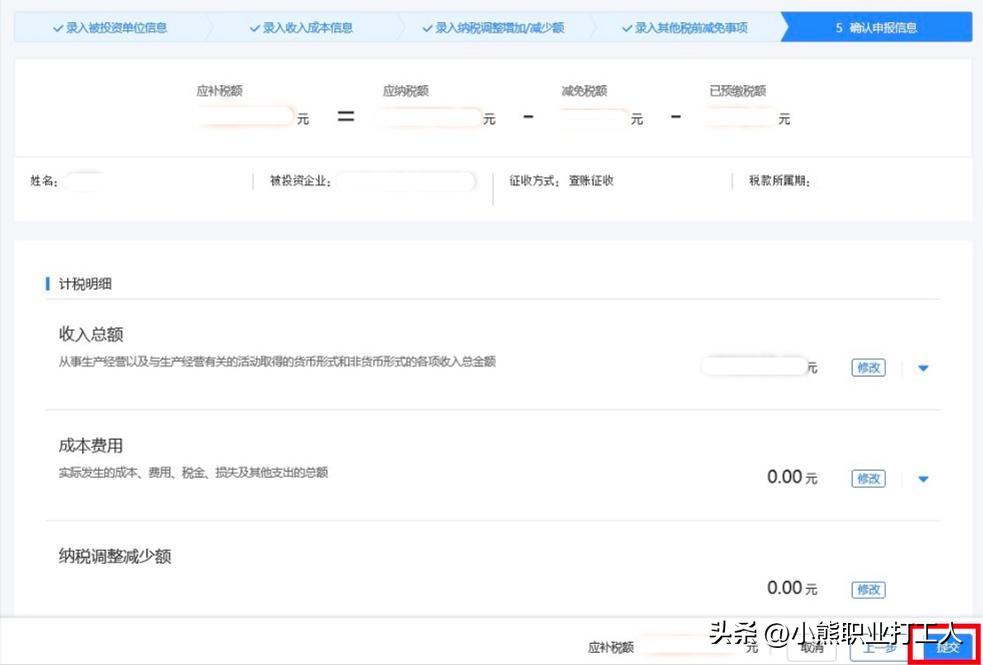Image resolution: width=983 pixels, height=665 pixels.
Task: Click the 取消 cancel button
Action: (812, 648)
